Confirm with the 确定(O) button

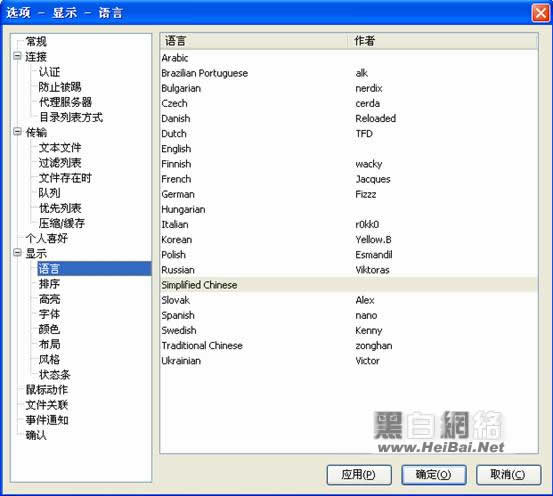click(x=434, y=474)
